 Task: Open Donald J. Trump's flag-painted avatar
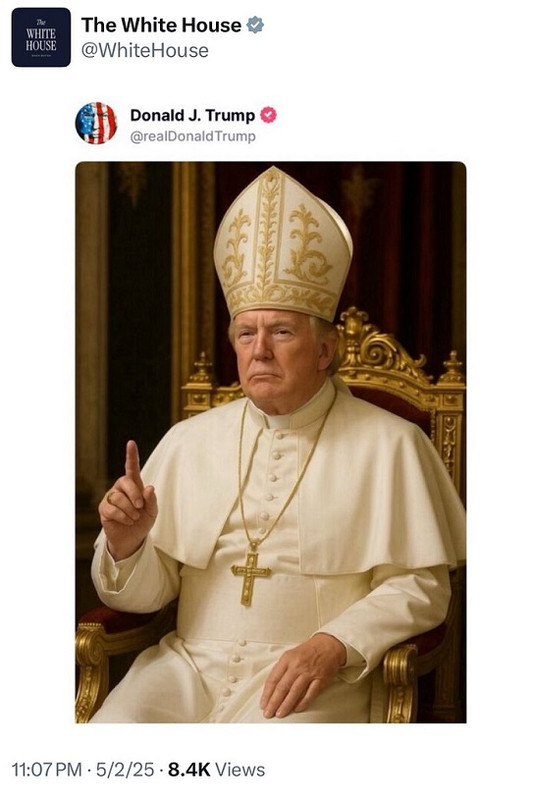coord(96,123)
